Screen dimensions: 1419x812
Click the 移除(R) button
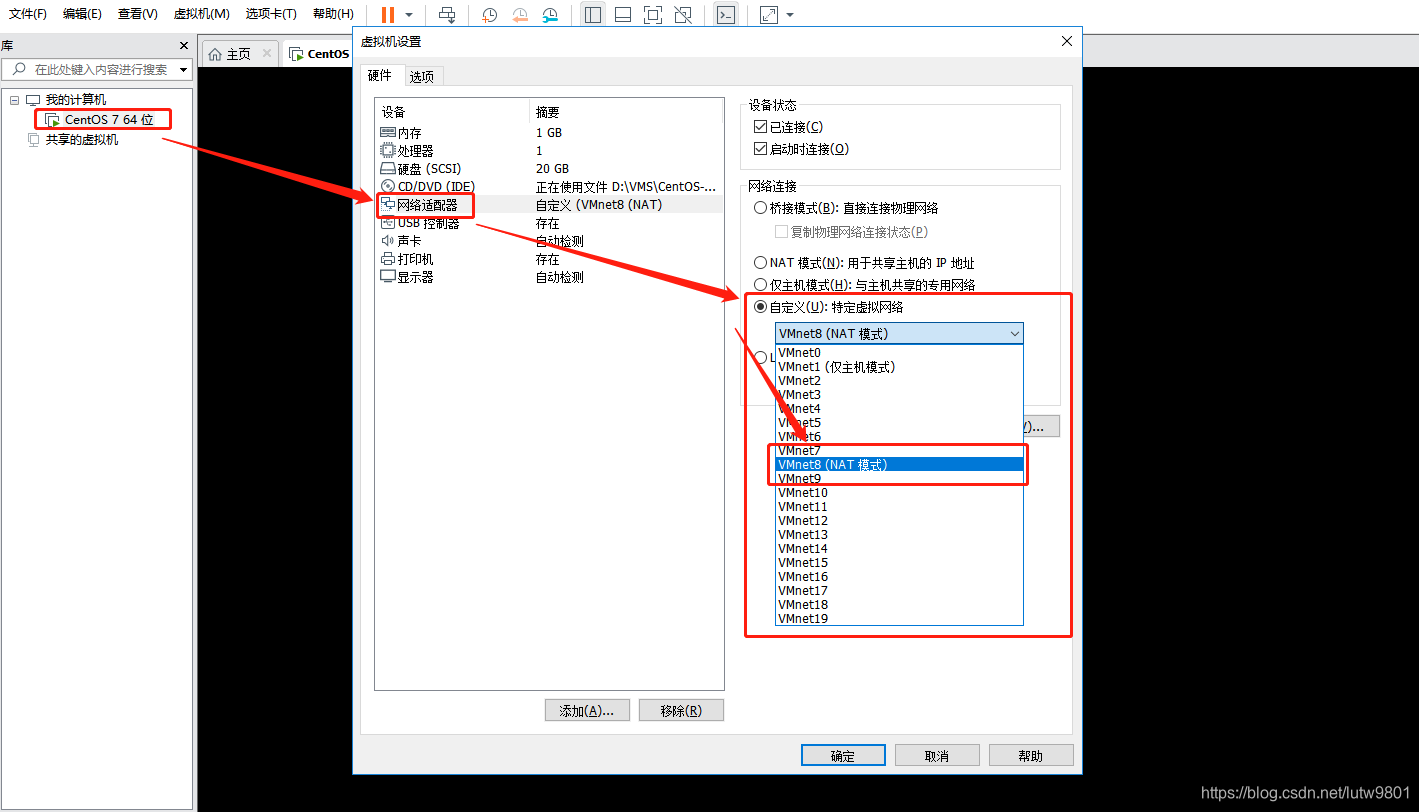click(681, 711)
